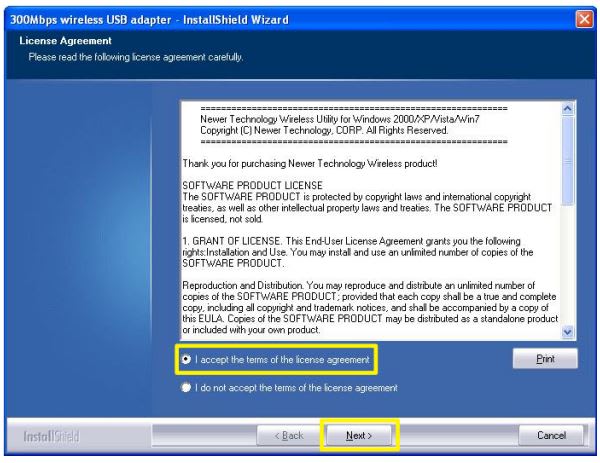Screen dimensions: 600x463
Task: Click the 'SOFTWARE PRODUCT LICENSE' heading text
Action: click(x=253, y=186)
